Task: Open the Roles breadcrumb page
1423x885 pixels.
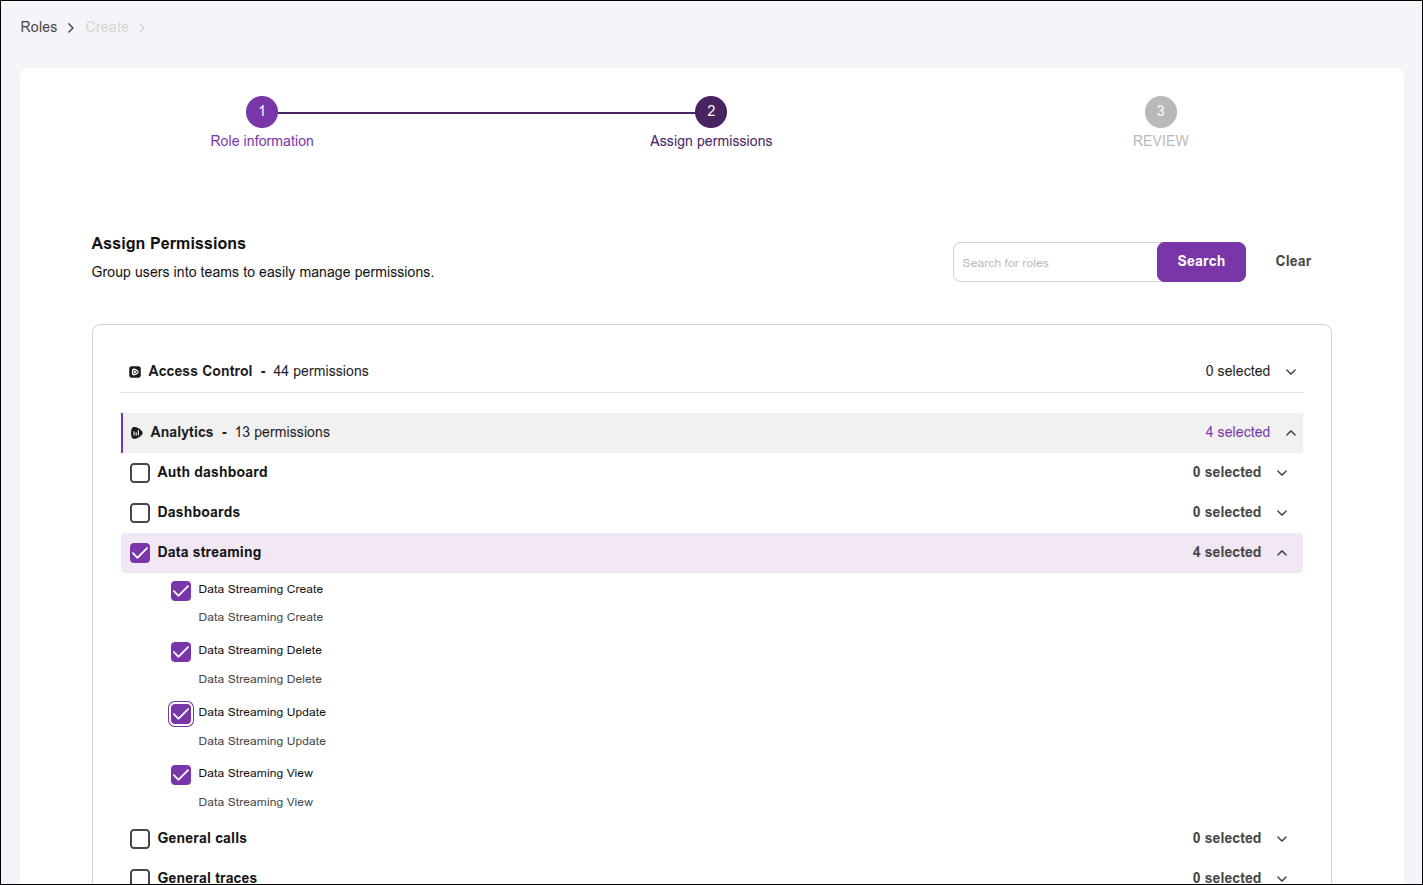Action: (x=38, y=27)
